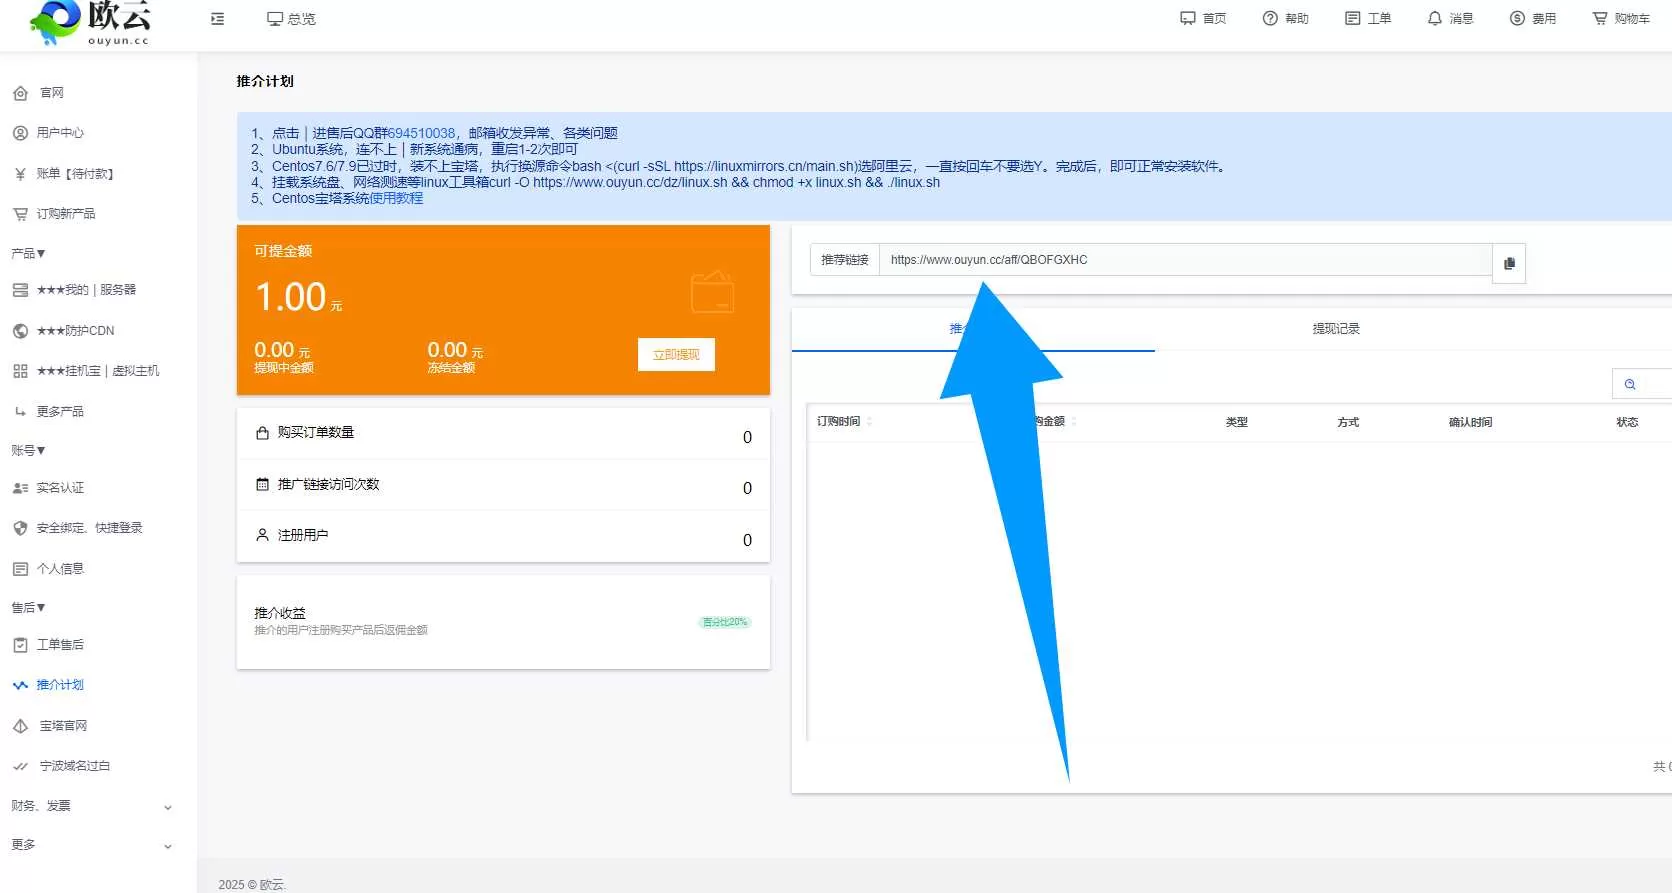Collapse the 产品 sidebar section

coord(29,254)
